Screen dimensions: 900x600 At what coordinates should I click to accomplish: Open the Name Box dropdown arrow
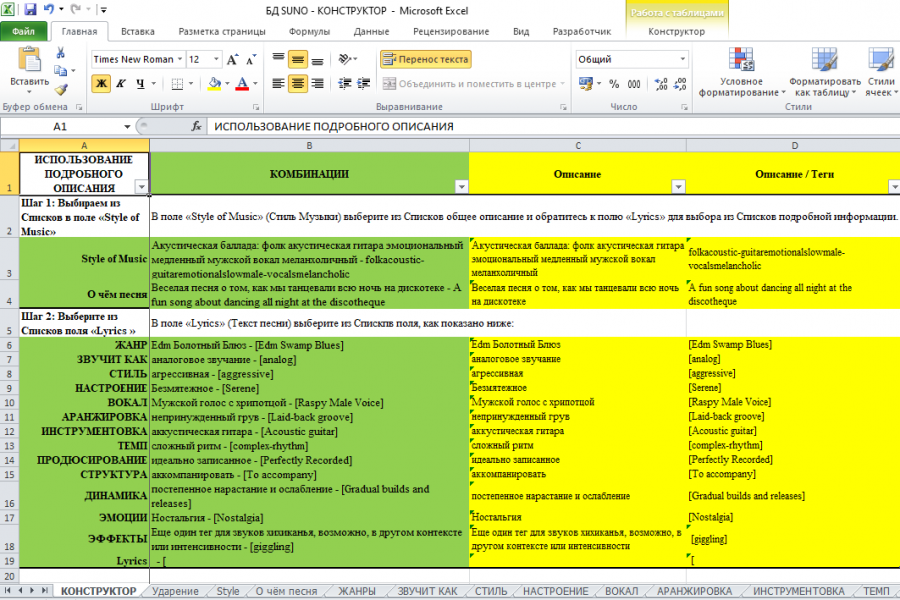[x=127, y=127]
